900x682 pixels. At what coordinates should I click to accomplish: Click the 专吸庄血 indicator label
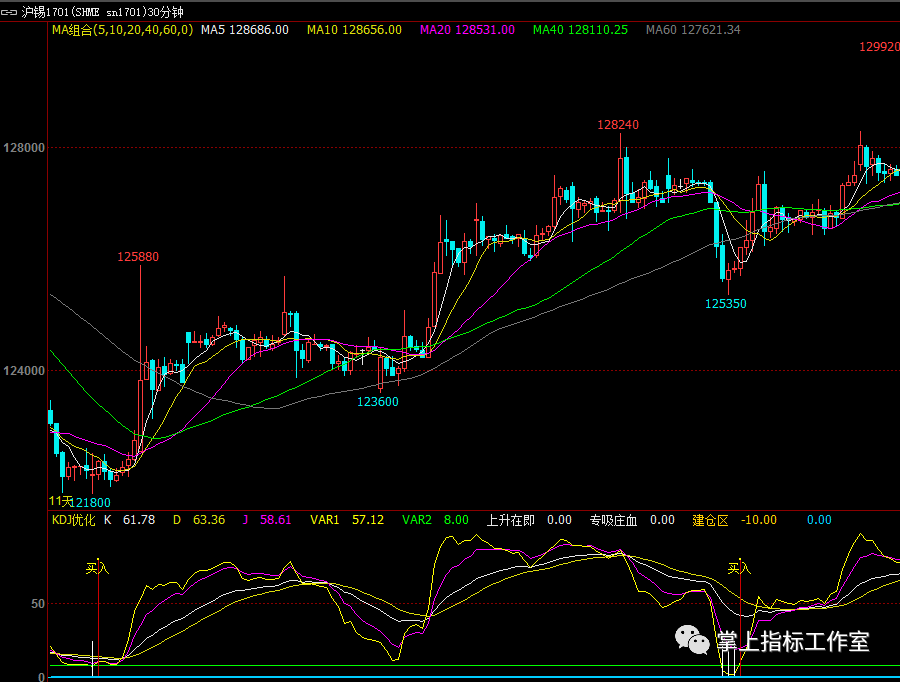614,520
